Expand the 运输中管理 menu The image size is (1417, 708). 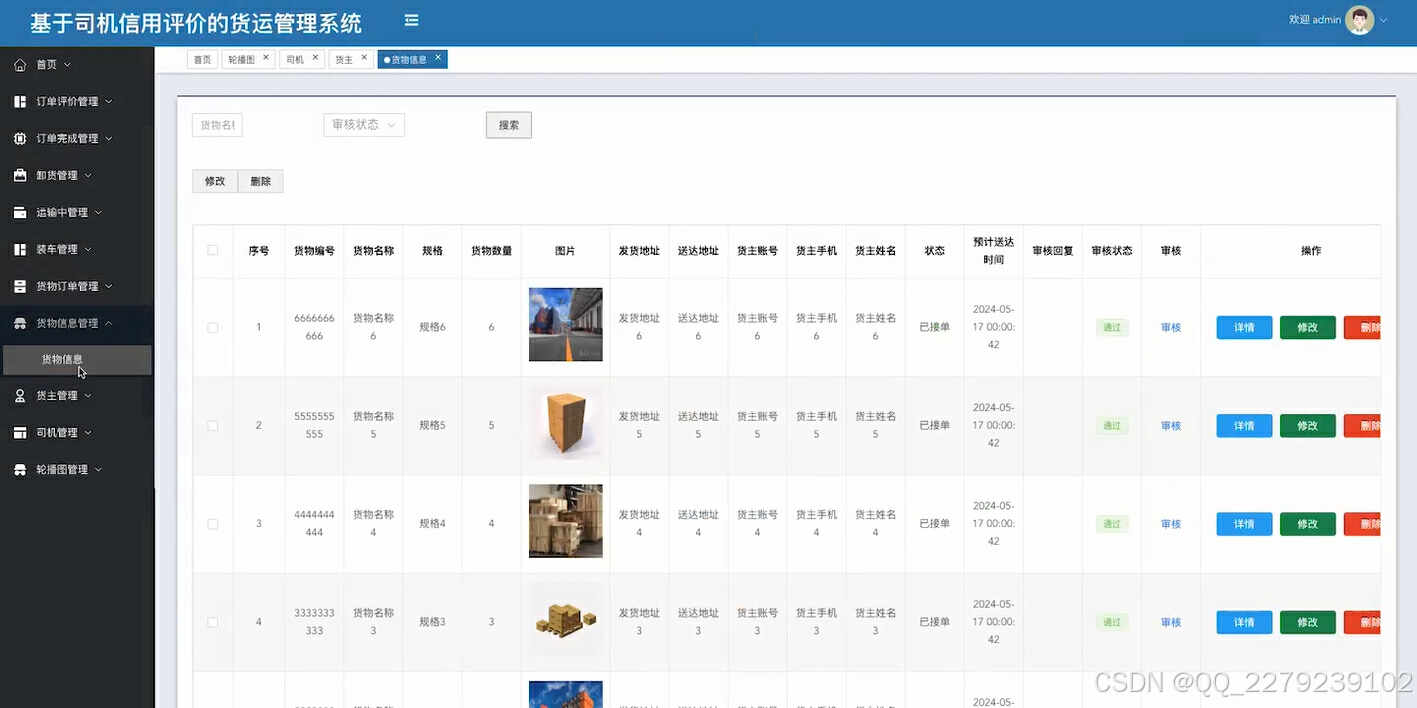point(98,212)
